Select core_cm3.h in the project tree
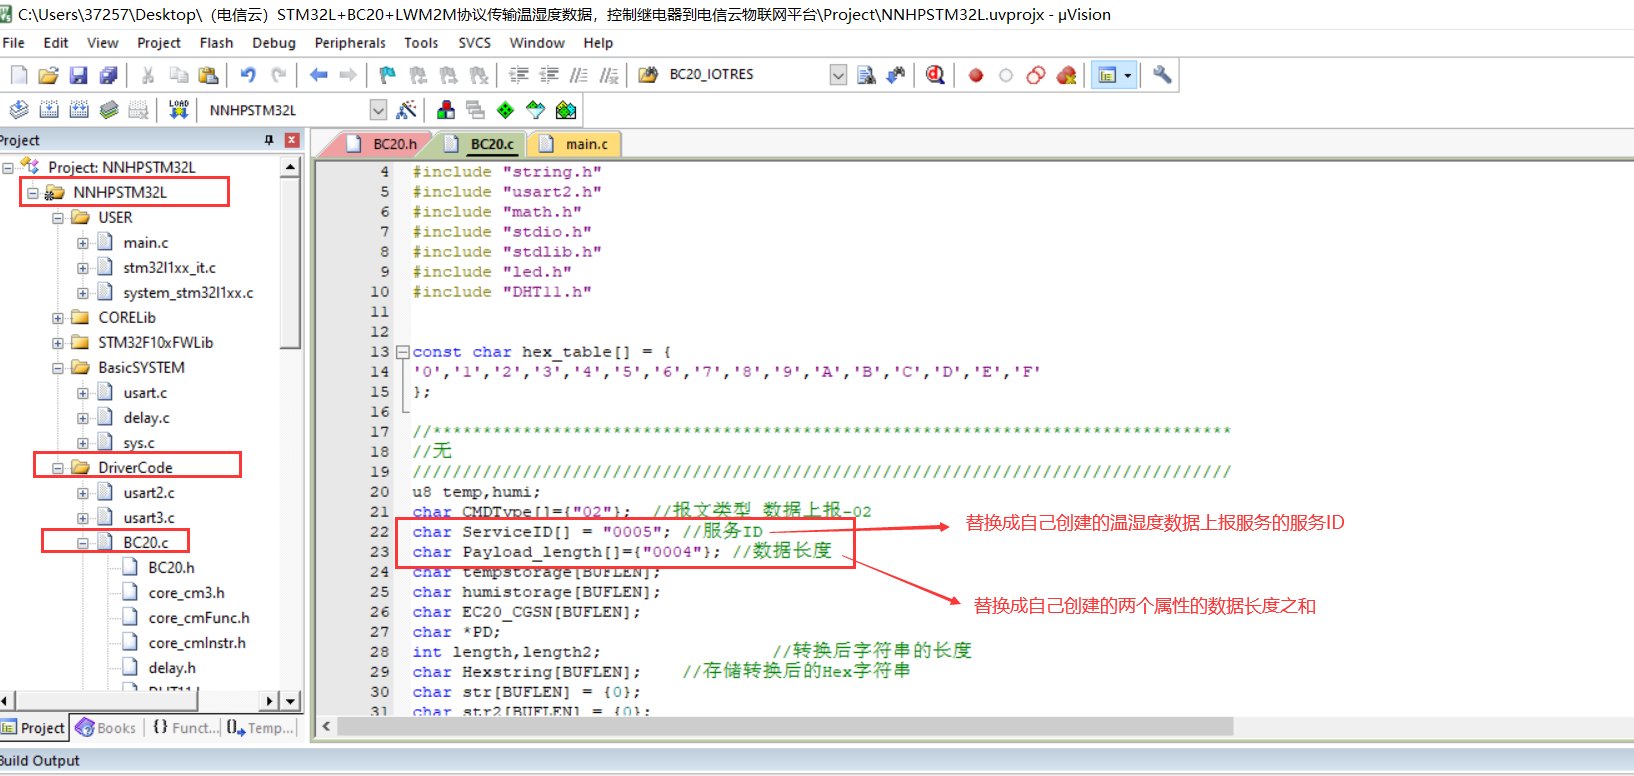The image size is (1634, 776). point(186,593)
